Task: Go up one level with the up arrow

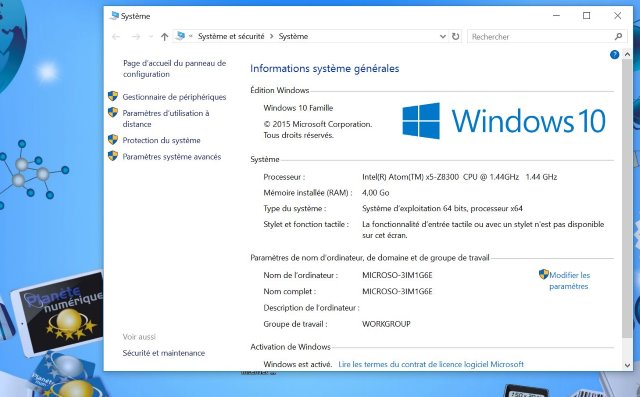Action: point(164,37)
